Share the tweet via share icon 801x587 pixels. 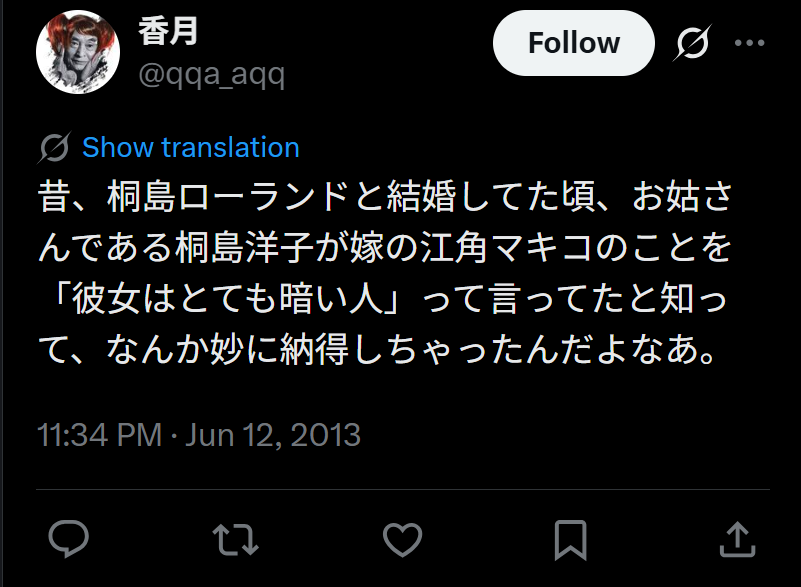736,539
